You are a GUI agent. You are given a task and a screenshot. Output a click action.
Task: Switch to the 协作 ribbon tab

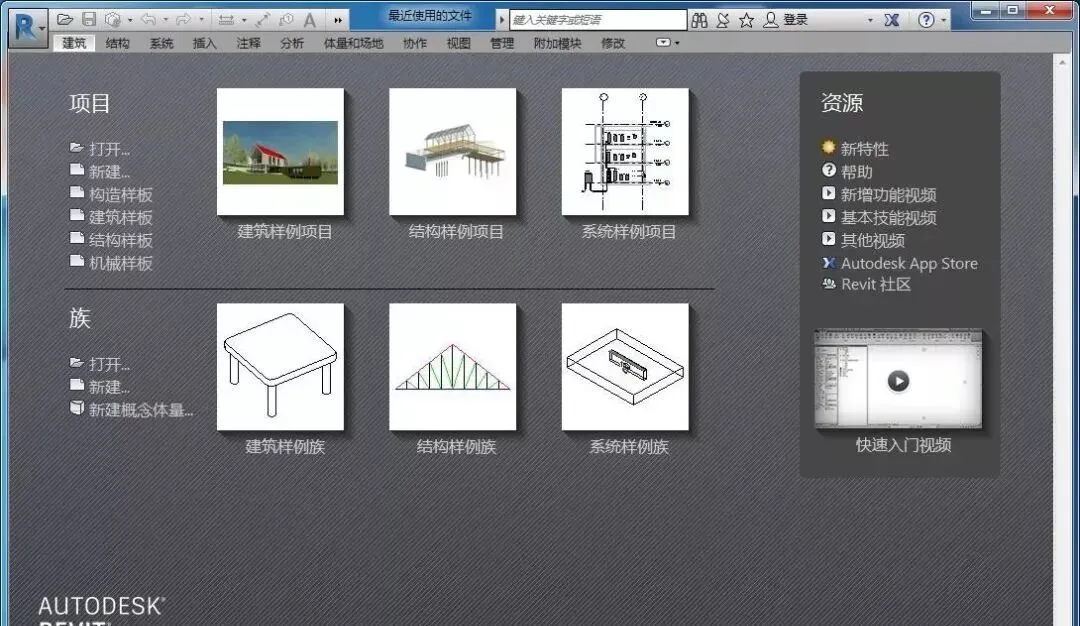415,43
